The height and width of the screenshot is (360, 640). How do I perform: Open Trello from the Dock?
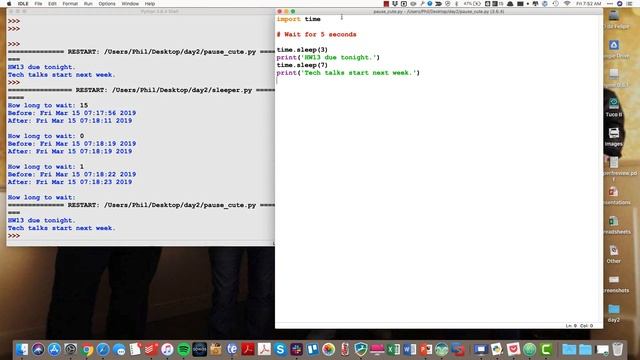click(312, 349)
